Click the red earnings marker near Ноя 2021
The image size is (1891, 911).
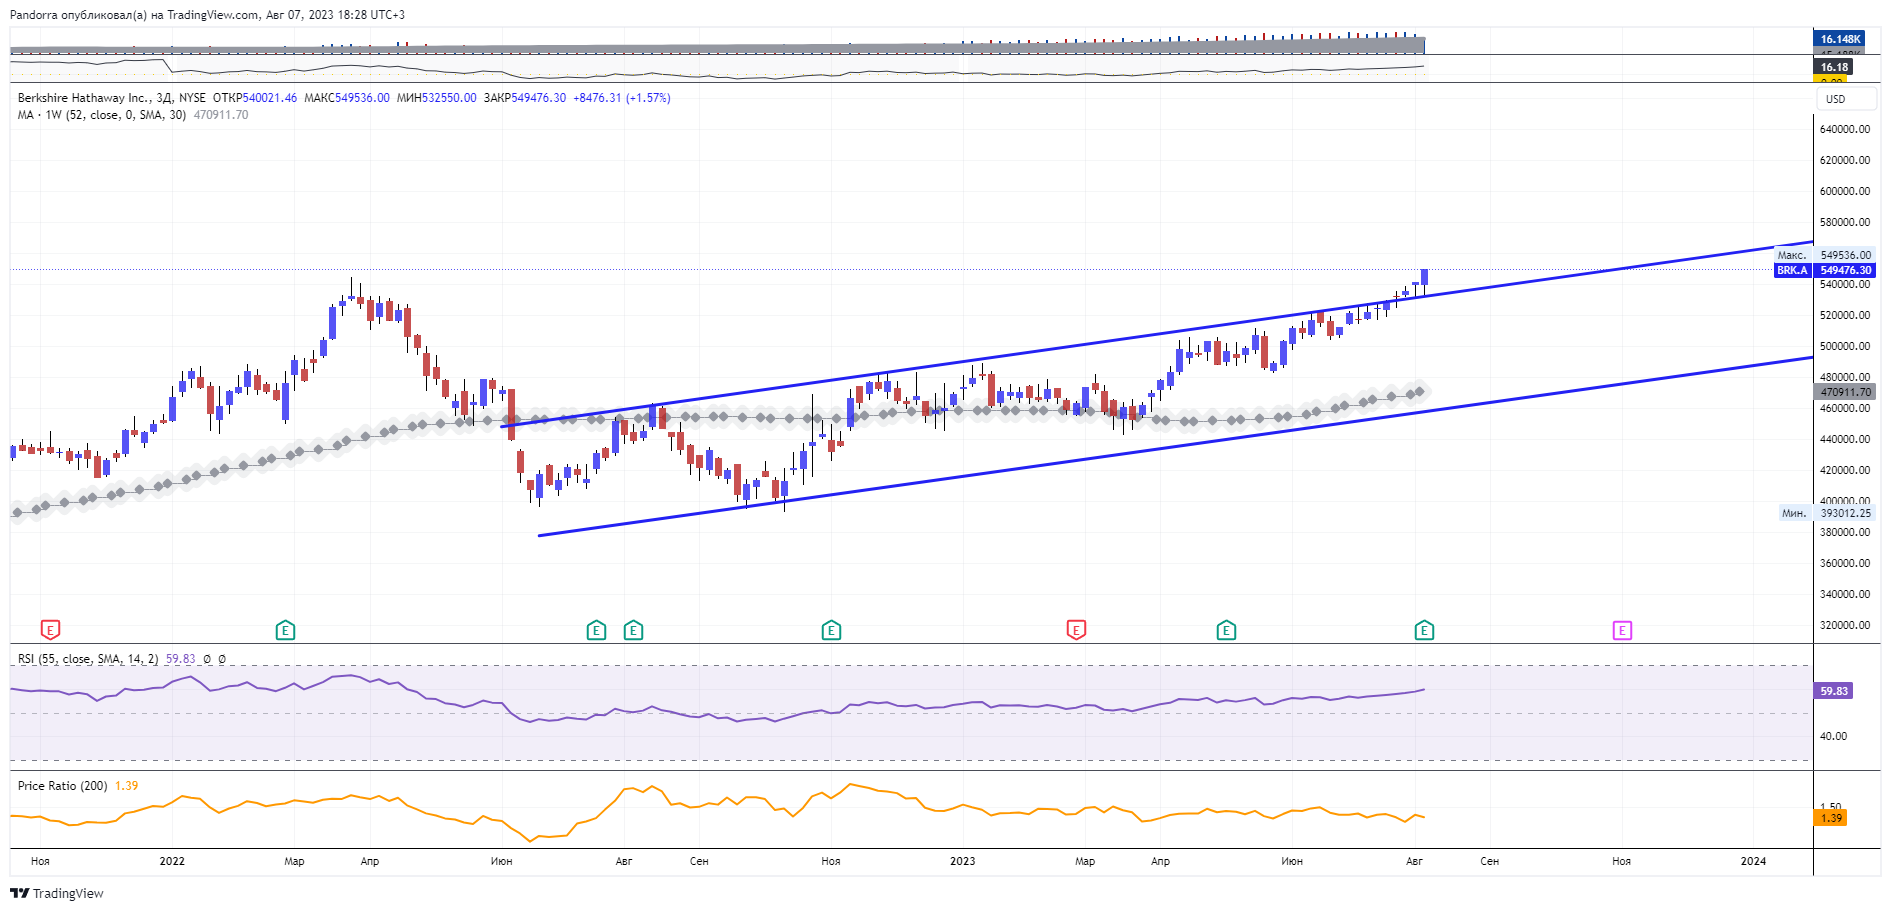click(x=50, y=630)
